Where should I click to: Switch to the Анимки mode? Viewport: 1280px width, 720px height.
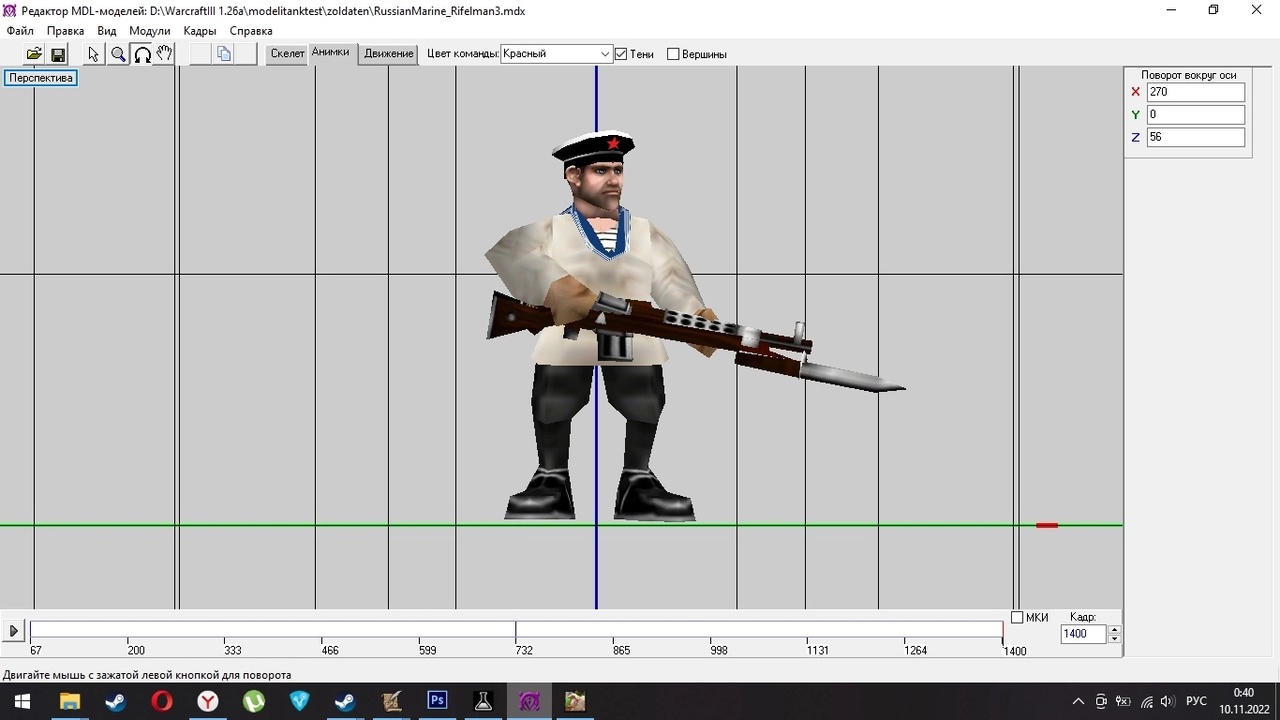(x=331, y=52)
